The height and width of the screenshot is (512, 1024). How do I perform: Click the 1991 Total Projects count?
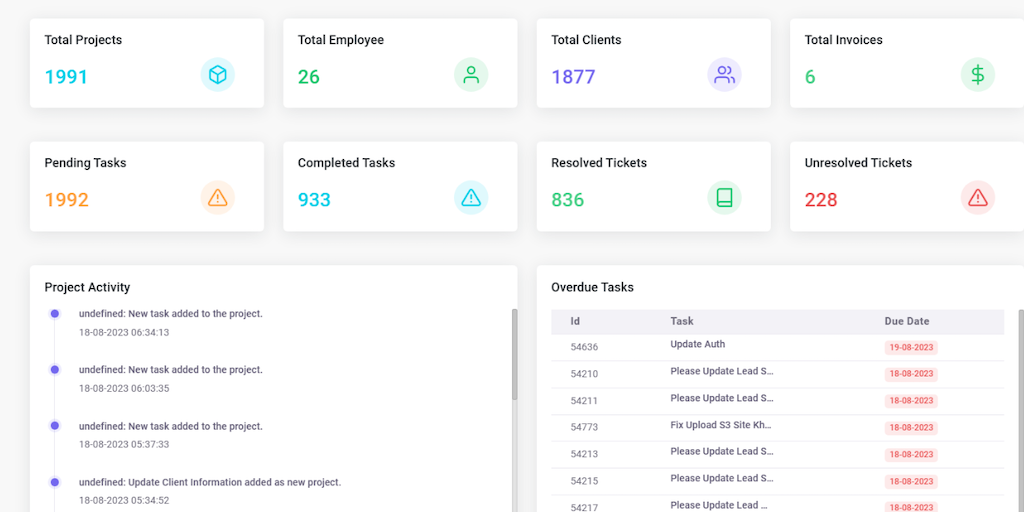coord(66,77)
